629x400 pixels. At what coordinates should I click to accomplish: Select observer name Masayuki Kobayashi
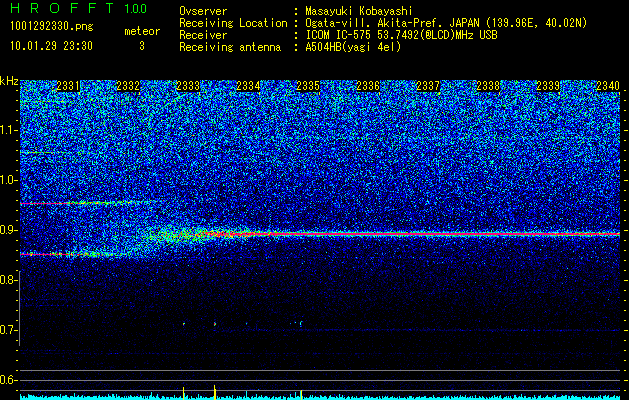[359, 11]
